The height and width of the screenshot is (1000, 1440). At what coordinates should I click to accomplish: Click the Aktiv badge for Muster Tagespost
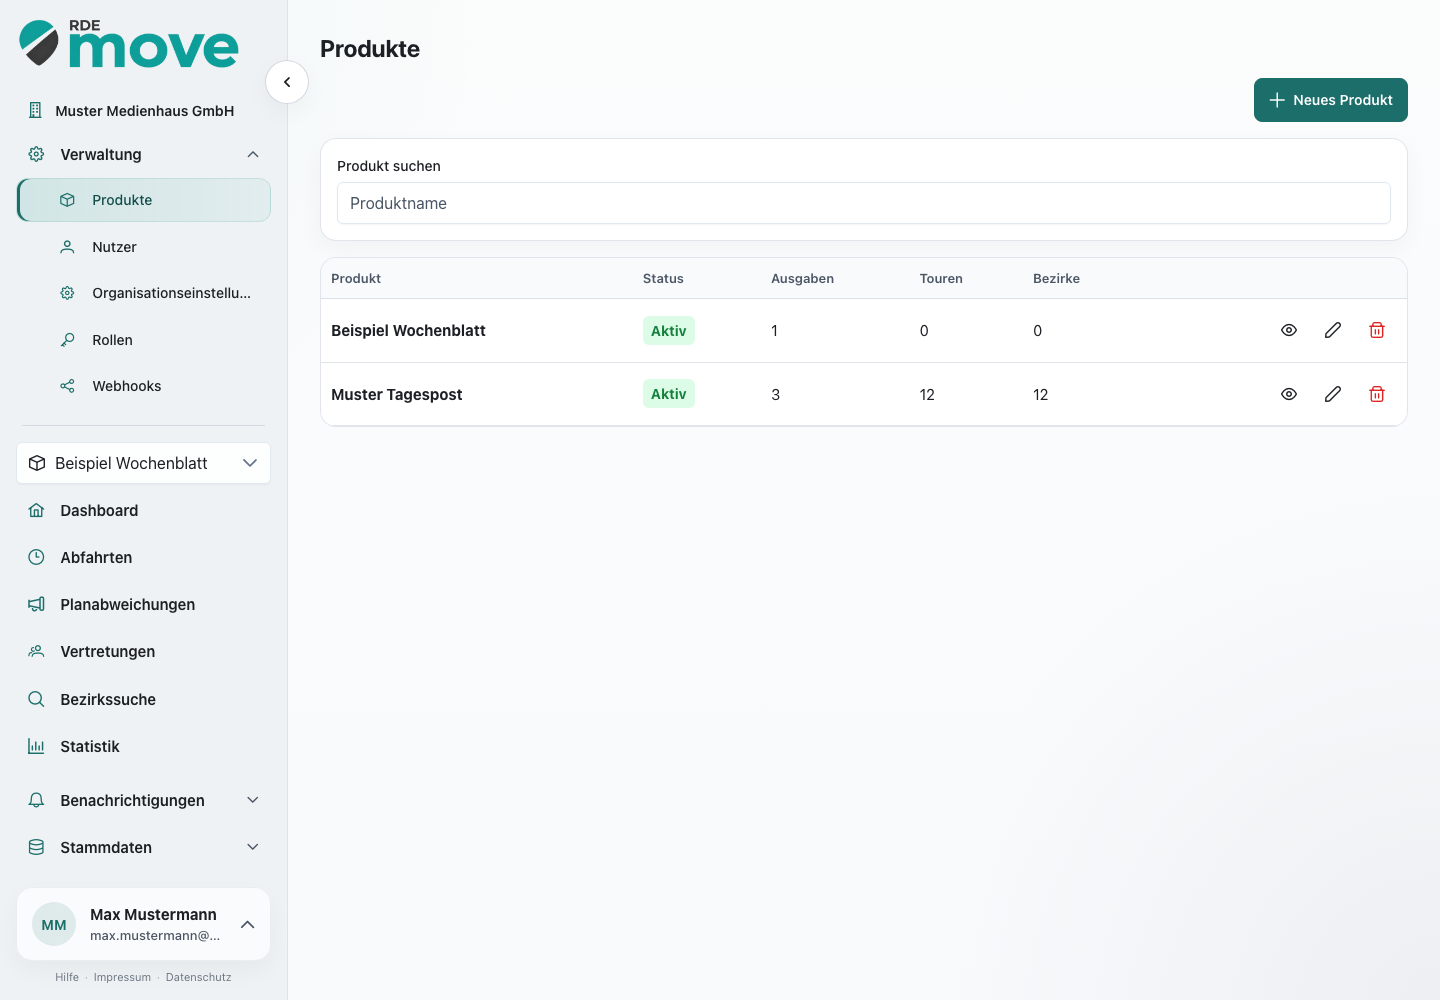(669, 394)
